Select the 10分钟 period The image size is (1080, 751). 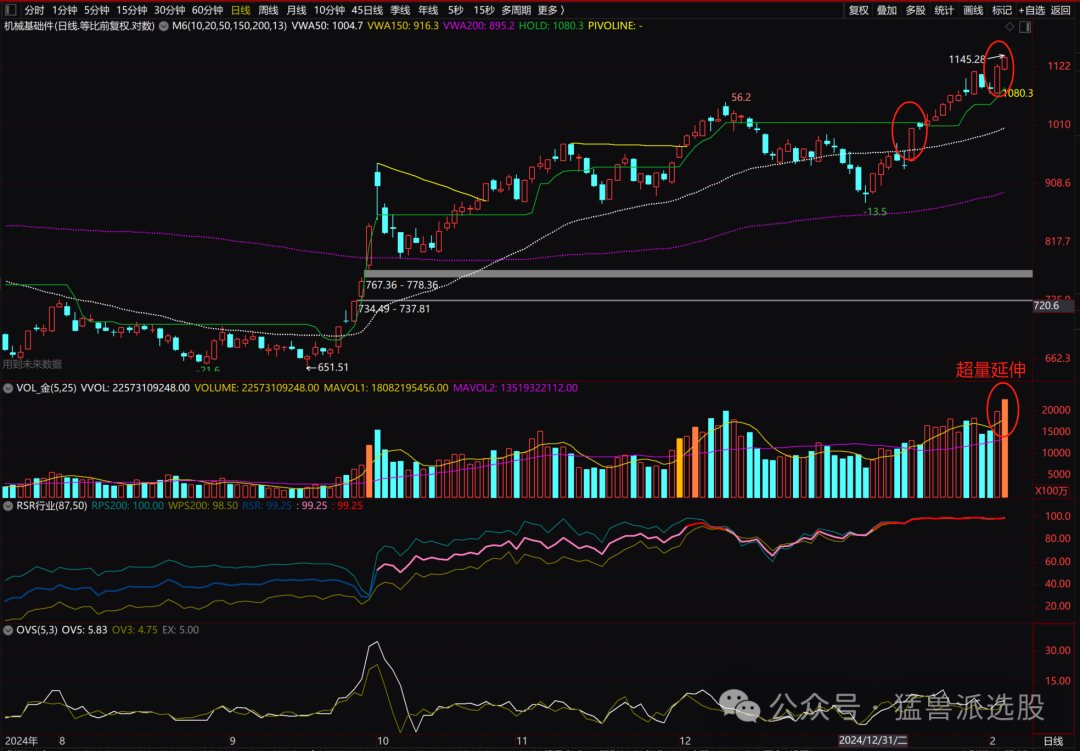(x=329, y=10)
